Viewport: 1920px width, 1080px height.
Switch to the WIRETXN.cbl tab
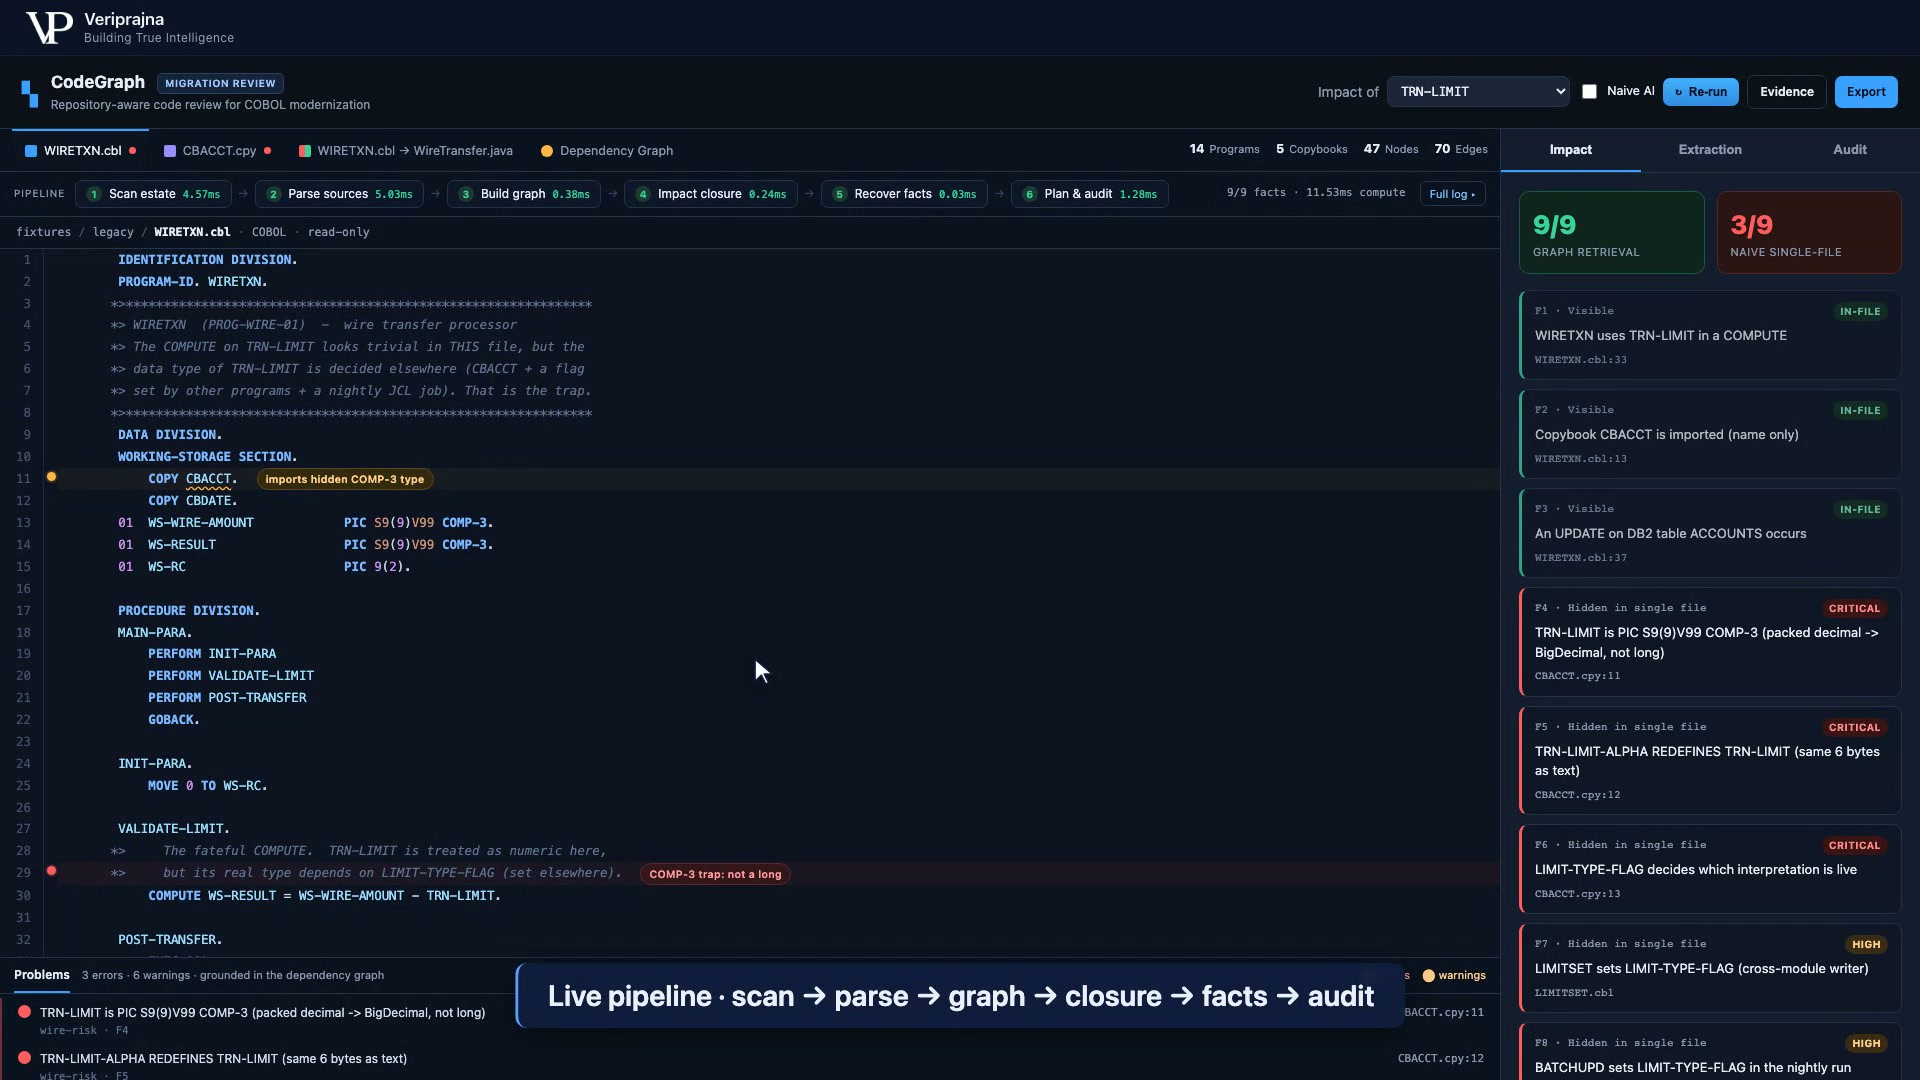click(x=80, y=151)
